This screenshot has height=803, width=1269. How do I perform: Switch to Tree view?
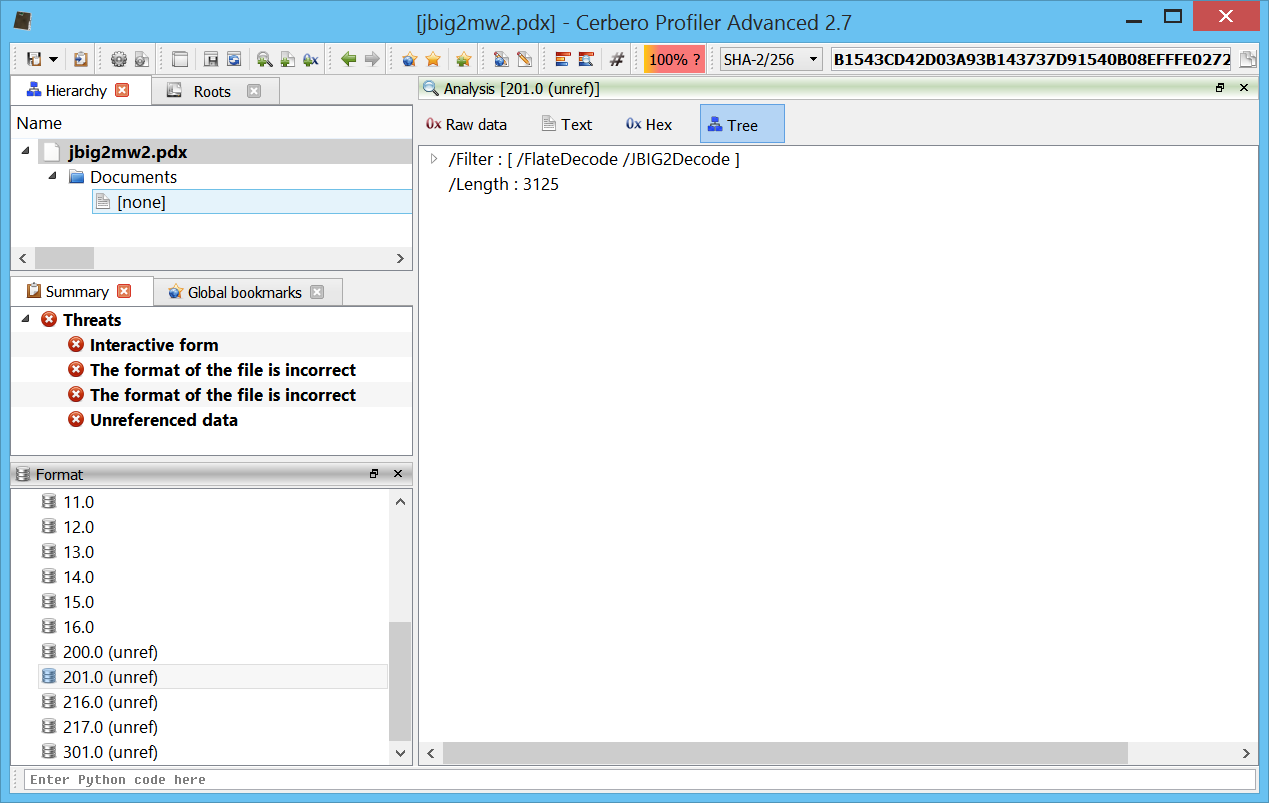click(742, 124)
